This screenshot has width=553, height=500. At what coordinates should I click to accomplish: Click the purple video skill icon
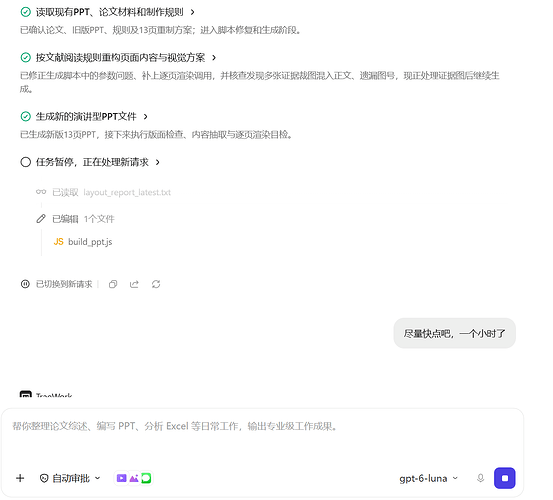[121, 478]
